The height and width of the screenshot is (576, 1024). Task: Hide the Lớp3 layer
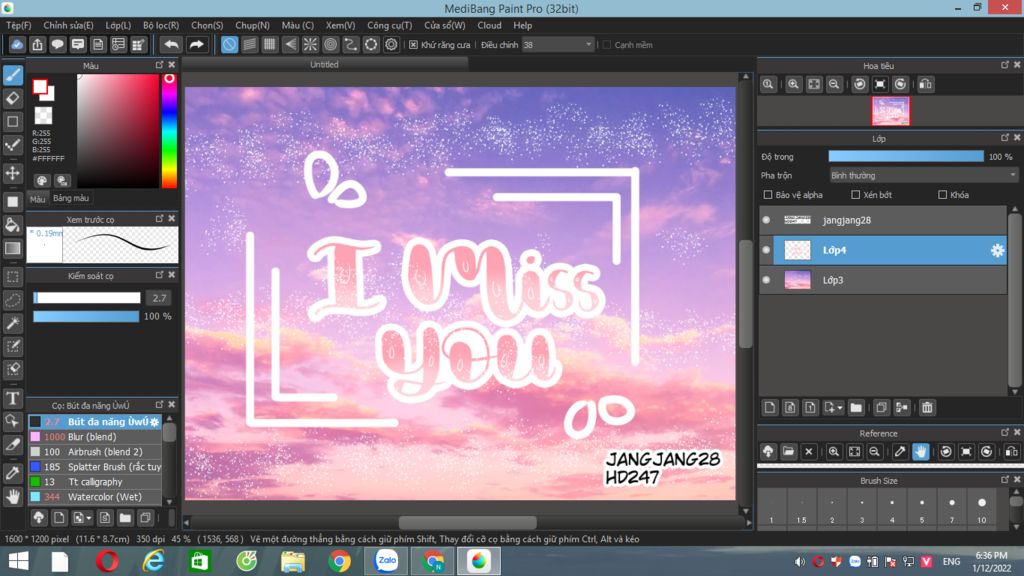[x=767, y=280]
